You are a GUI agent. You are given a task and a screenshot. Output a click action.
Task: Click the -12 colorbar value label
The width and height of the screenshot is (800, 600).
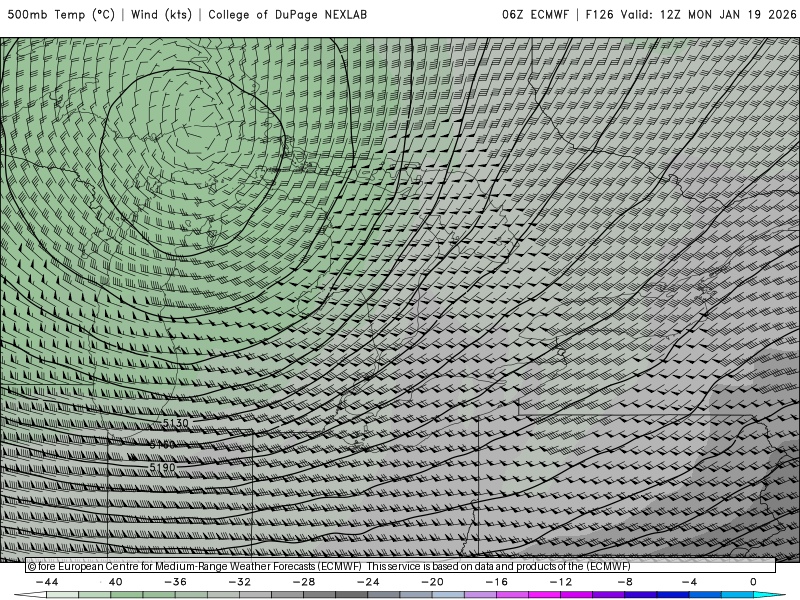[x=561, y=582]
